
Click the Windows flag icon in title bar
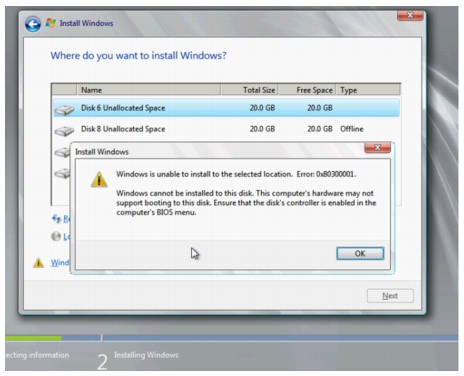point(51,23)
